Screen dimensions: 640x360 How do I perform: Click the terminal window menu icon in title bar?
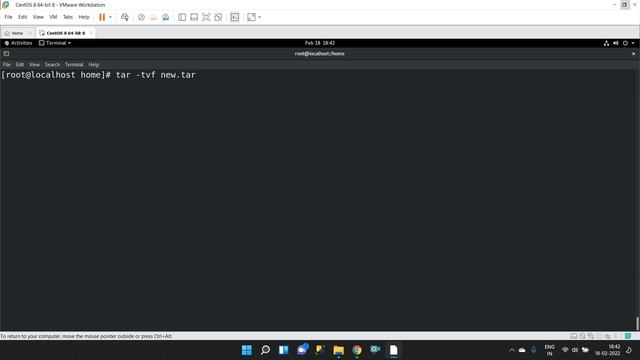[x=6, y=53]
